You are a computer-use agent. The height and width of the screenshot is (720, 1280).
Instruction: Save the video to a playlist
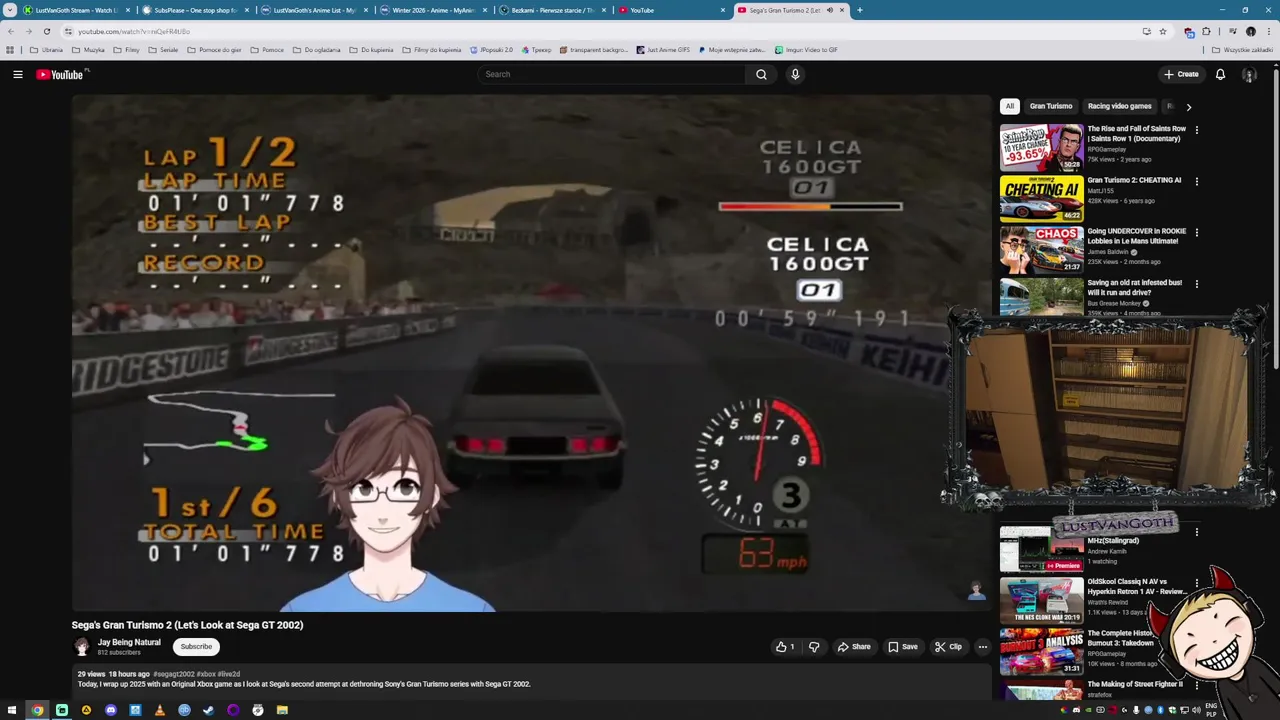pos(903,647)
